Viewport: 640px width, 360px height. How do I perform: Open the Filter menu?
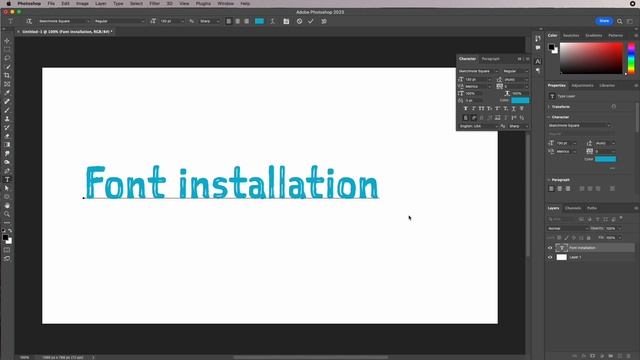click(154, 4)
